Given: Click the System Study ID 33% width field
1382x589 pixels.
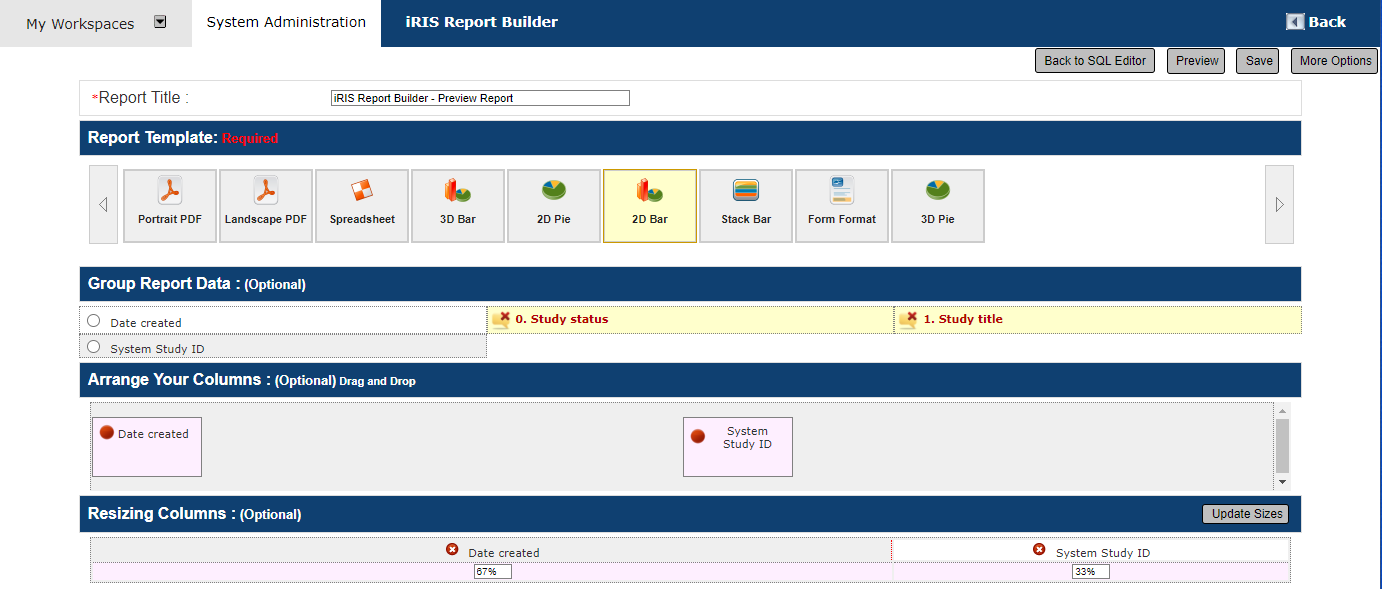Looking at the screenshot, I should coord(1091,572).
